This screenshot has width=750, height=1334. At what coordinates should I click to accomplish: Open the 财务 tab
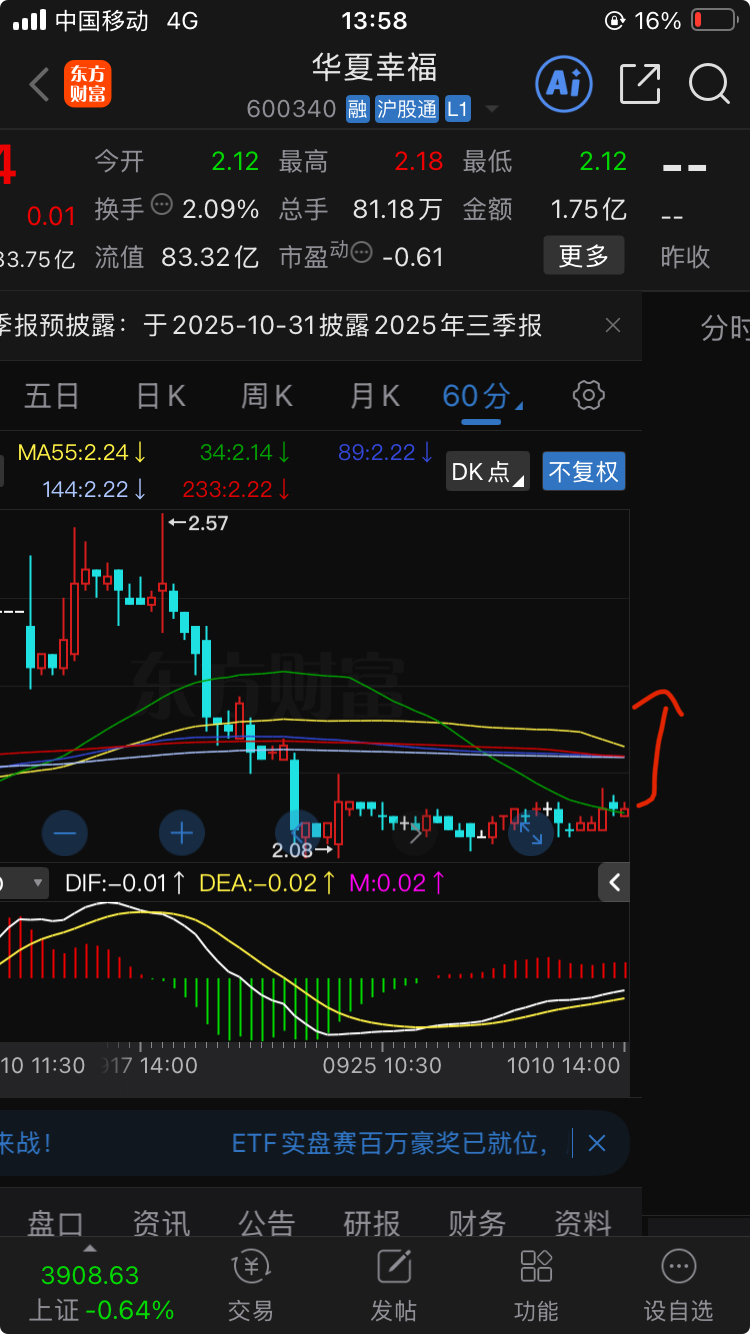click(x=477, y=1223)
